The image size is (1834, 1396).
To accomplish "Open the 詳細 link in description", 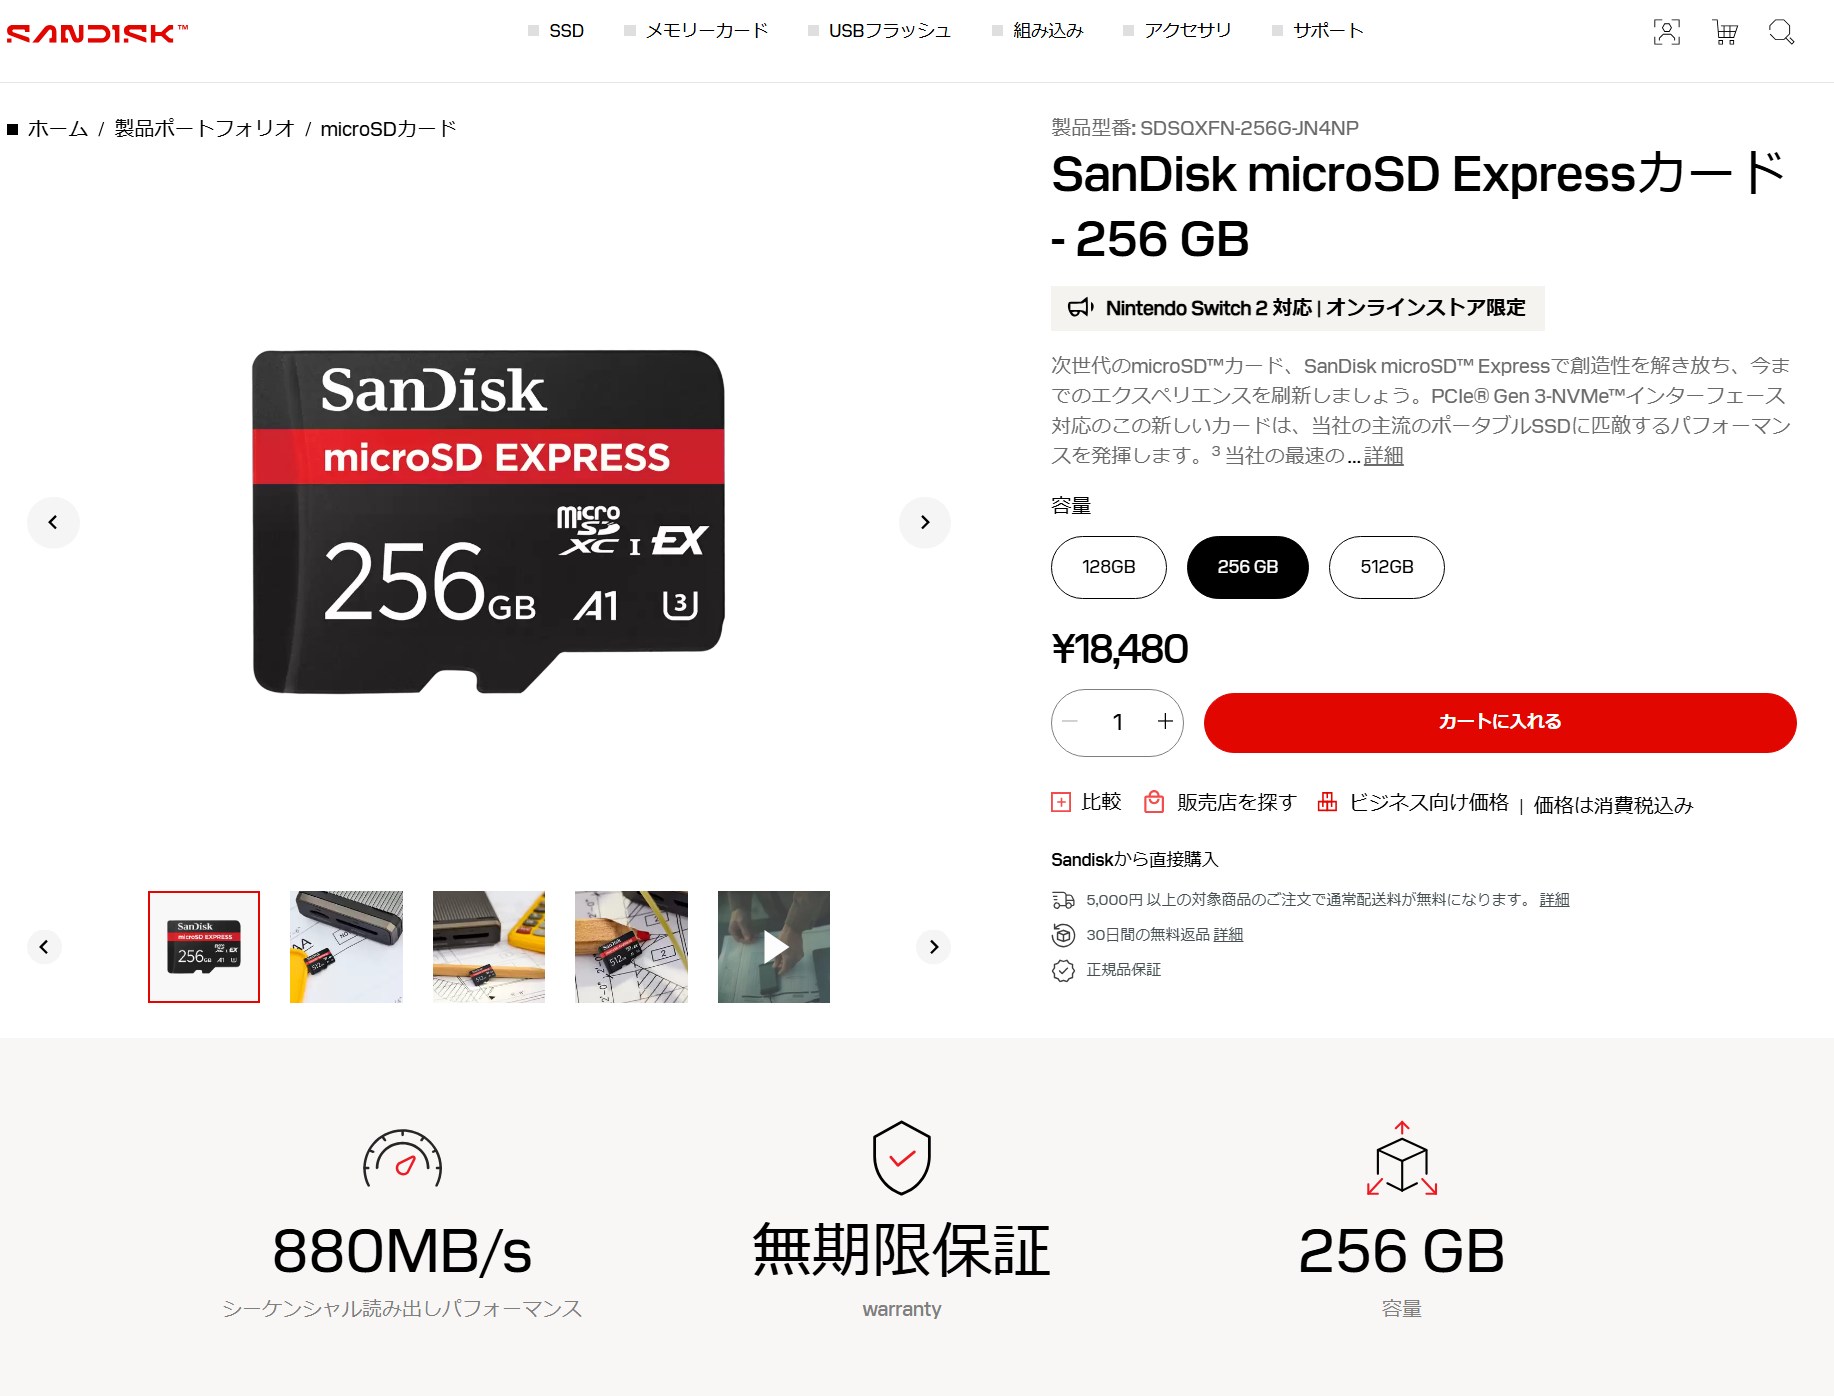I will tap(1383, 456).
